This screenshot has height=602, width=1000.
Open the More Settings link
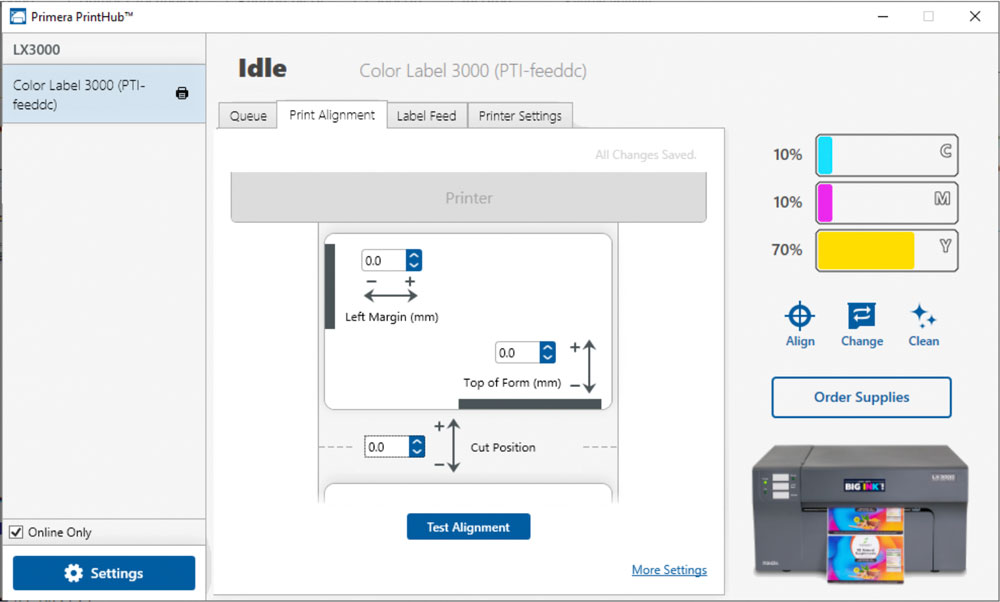[x=669, y=569]
